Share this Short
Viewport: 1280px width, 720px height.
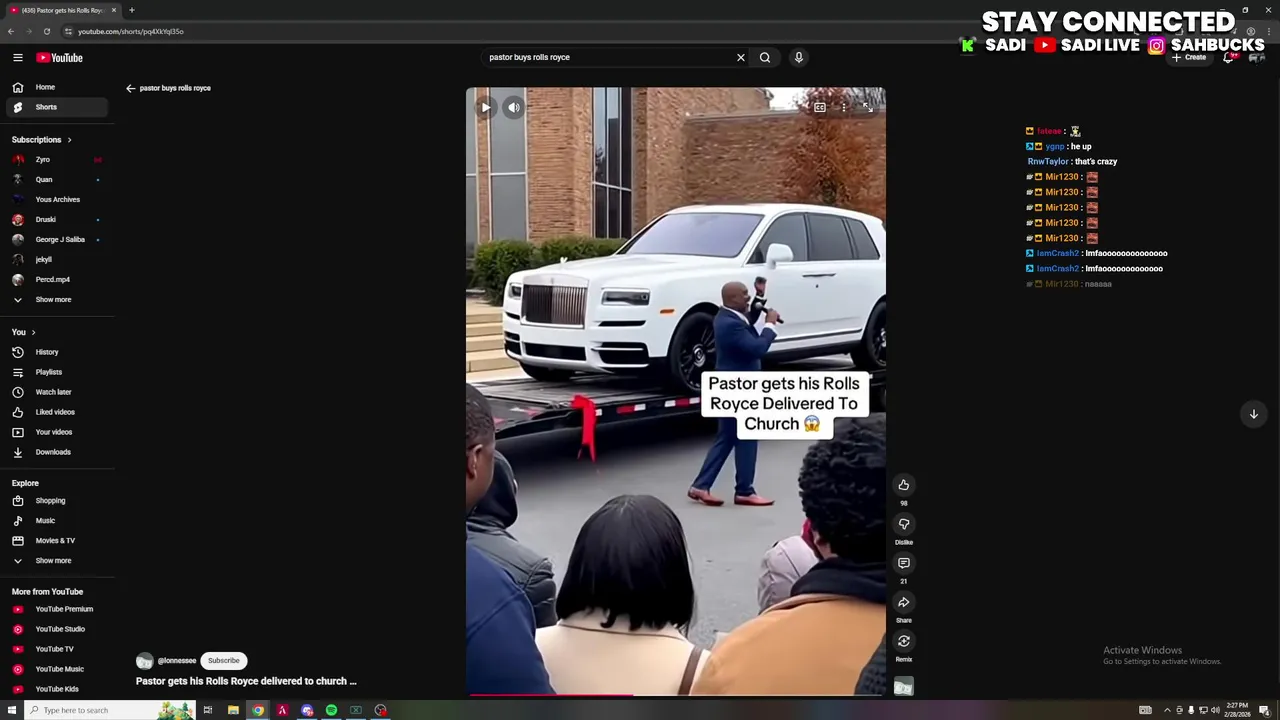click(904, 602)
